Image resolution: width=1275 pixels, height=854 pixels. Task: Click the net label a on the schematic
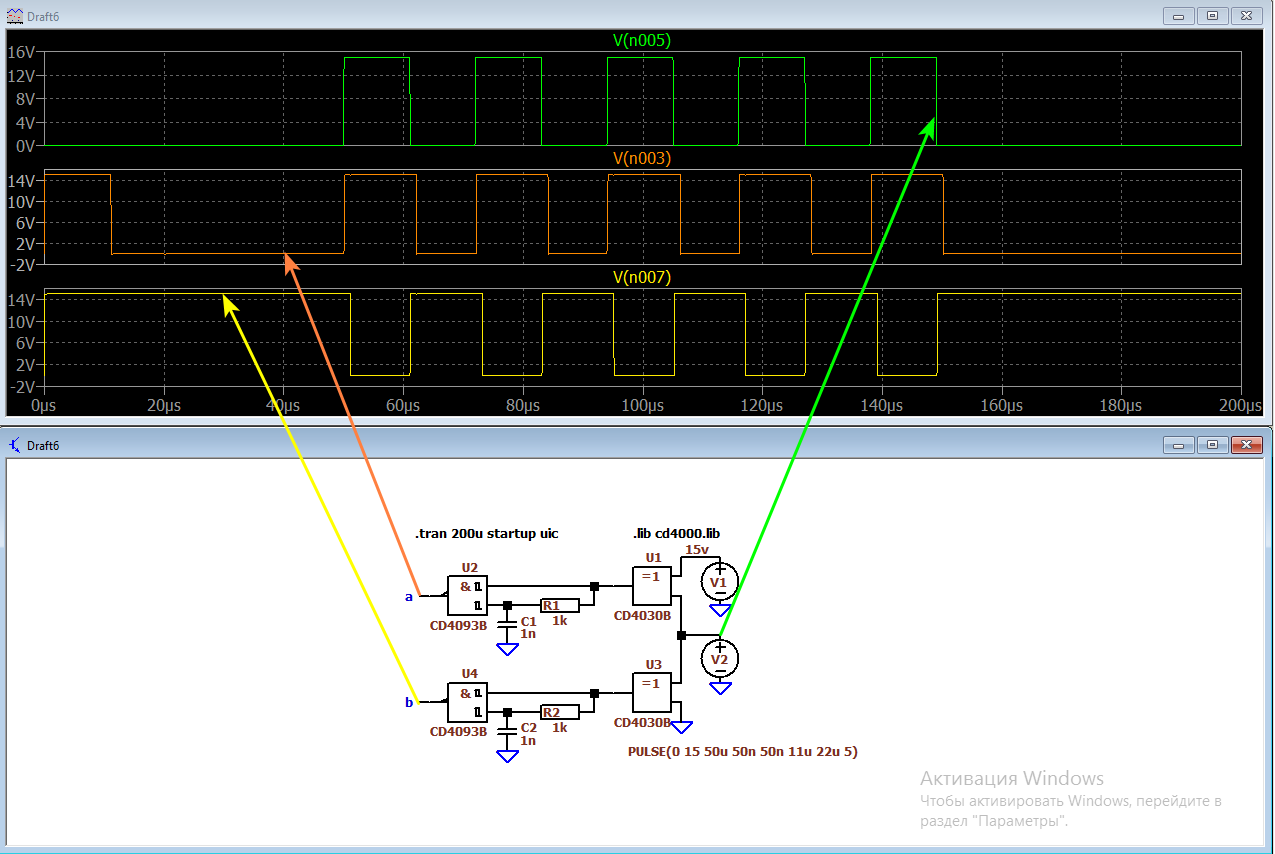coord(408,597)
